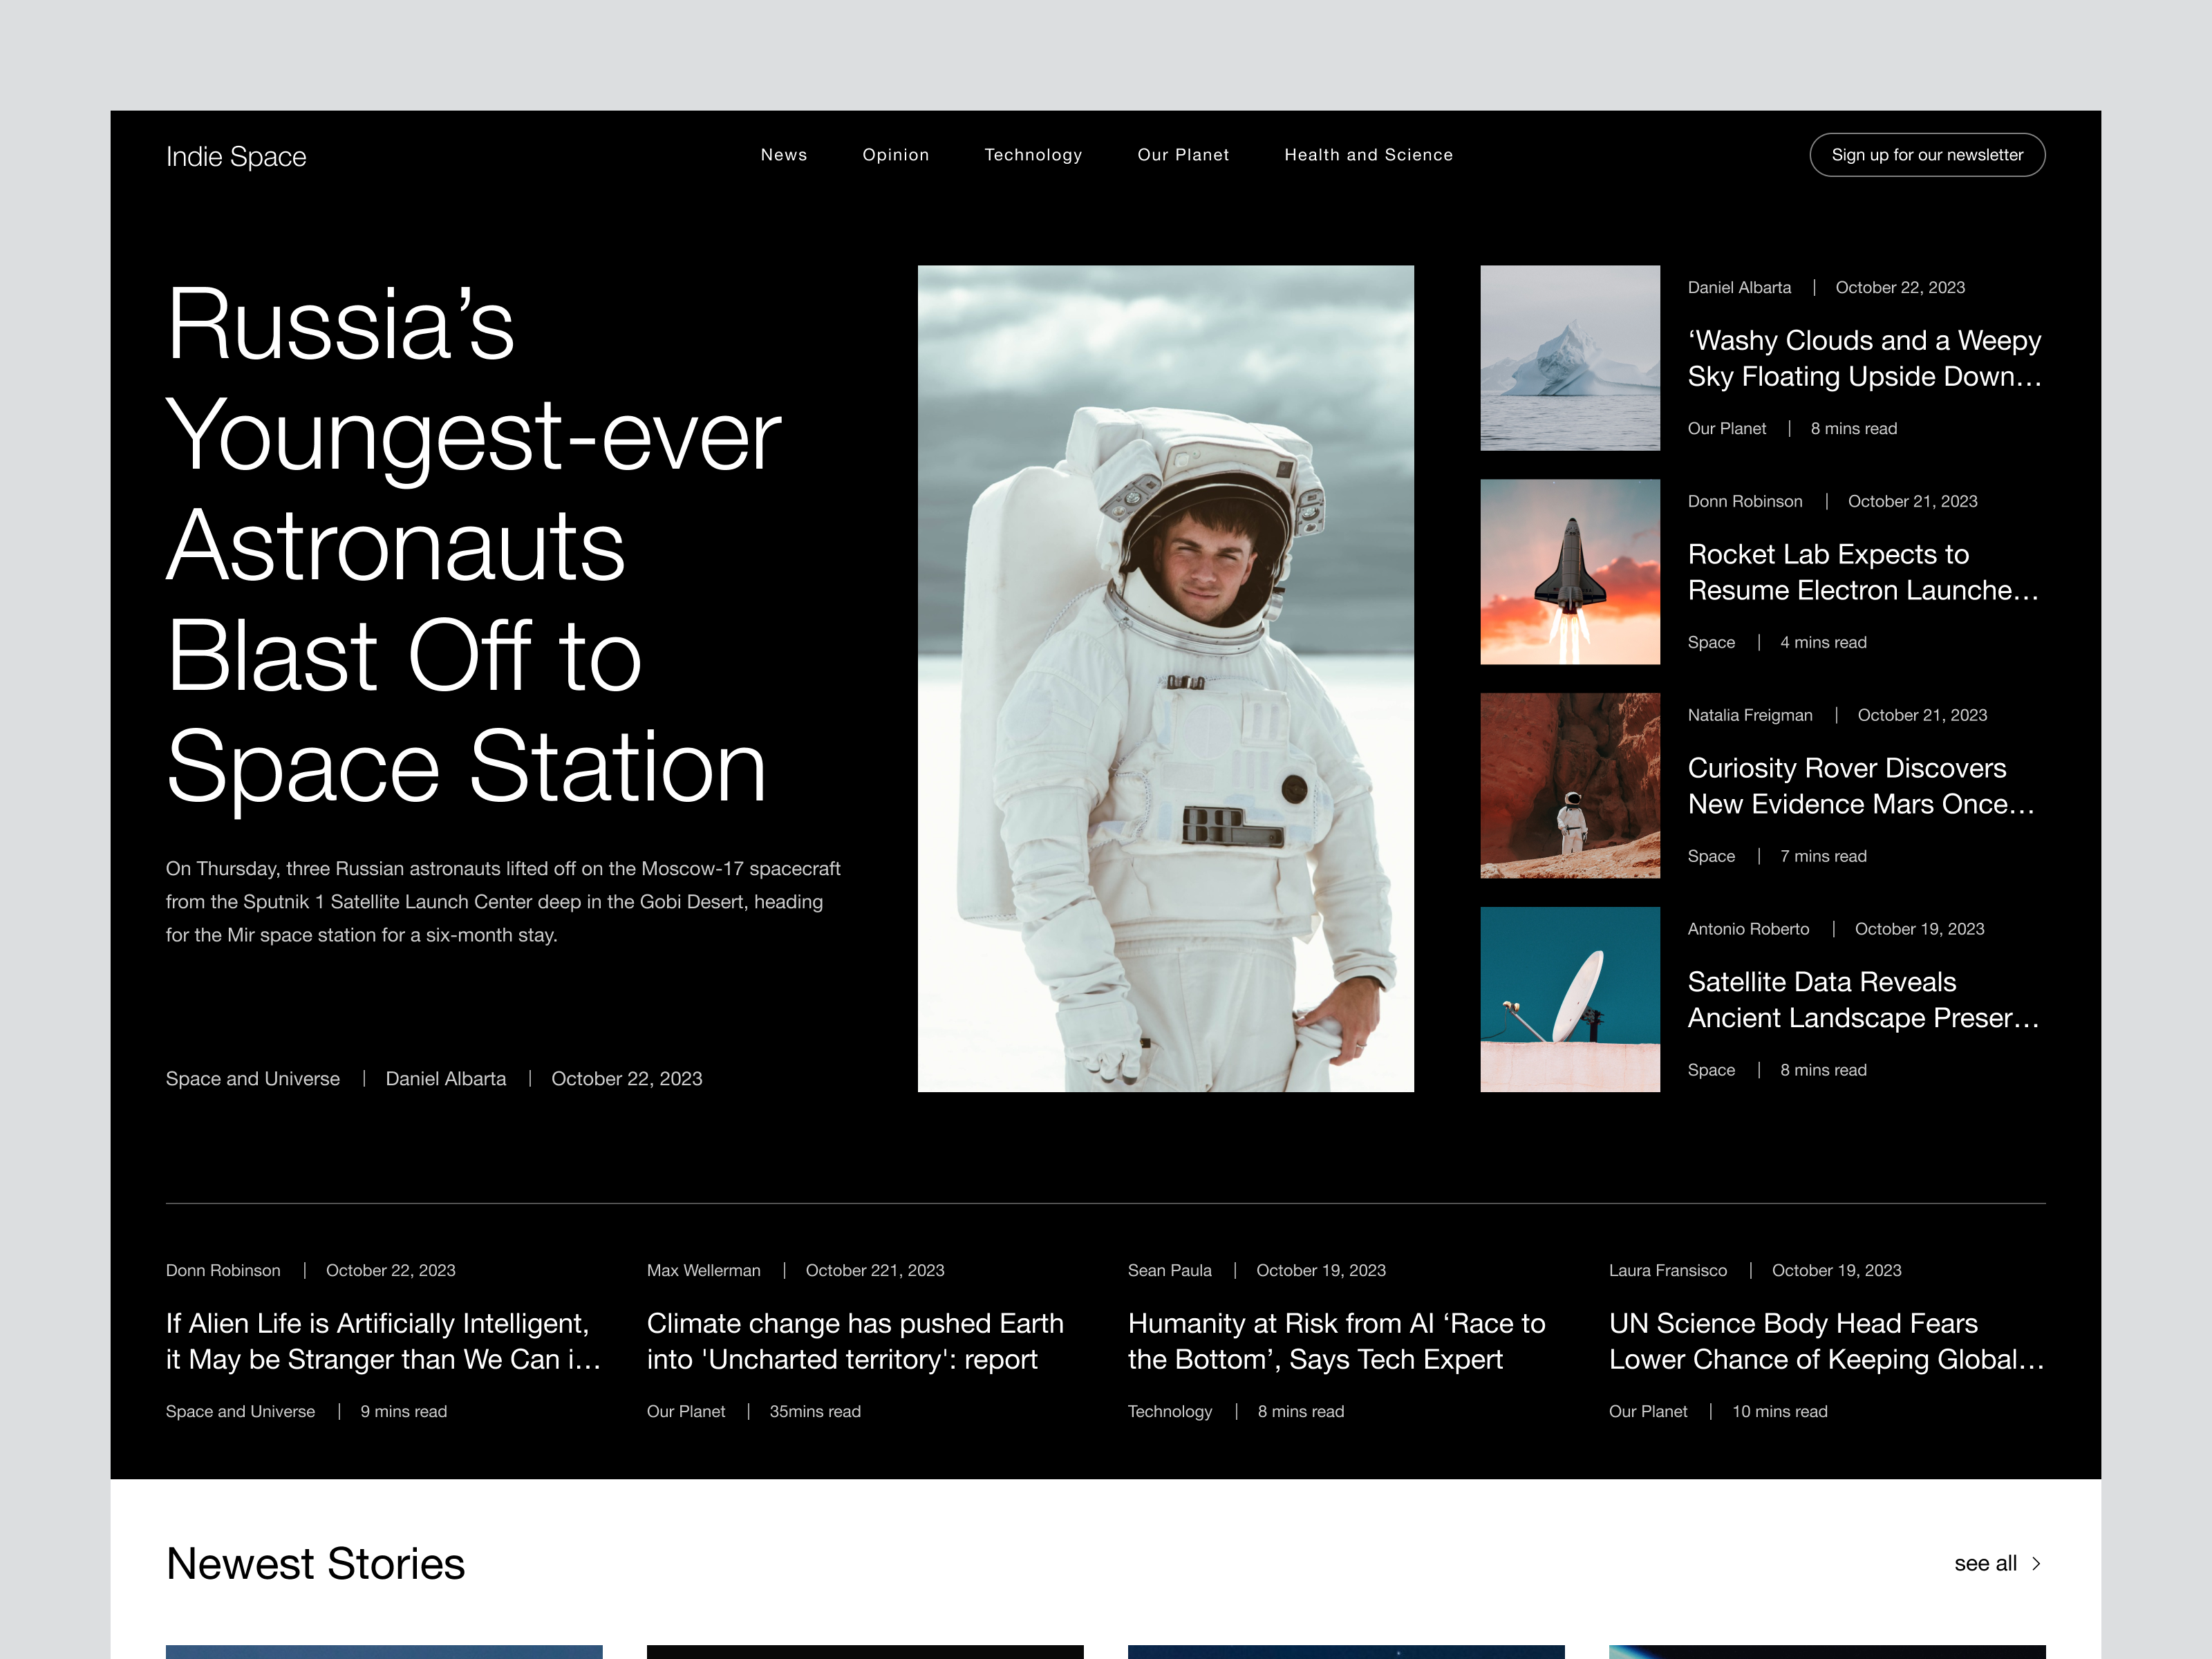Open the News section
The image size is (2212, 1659).
tap(784, 155)
